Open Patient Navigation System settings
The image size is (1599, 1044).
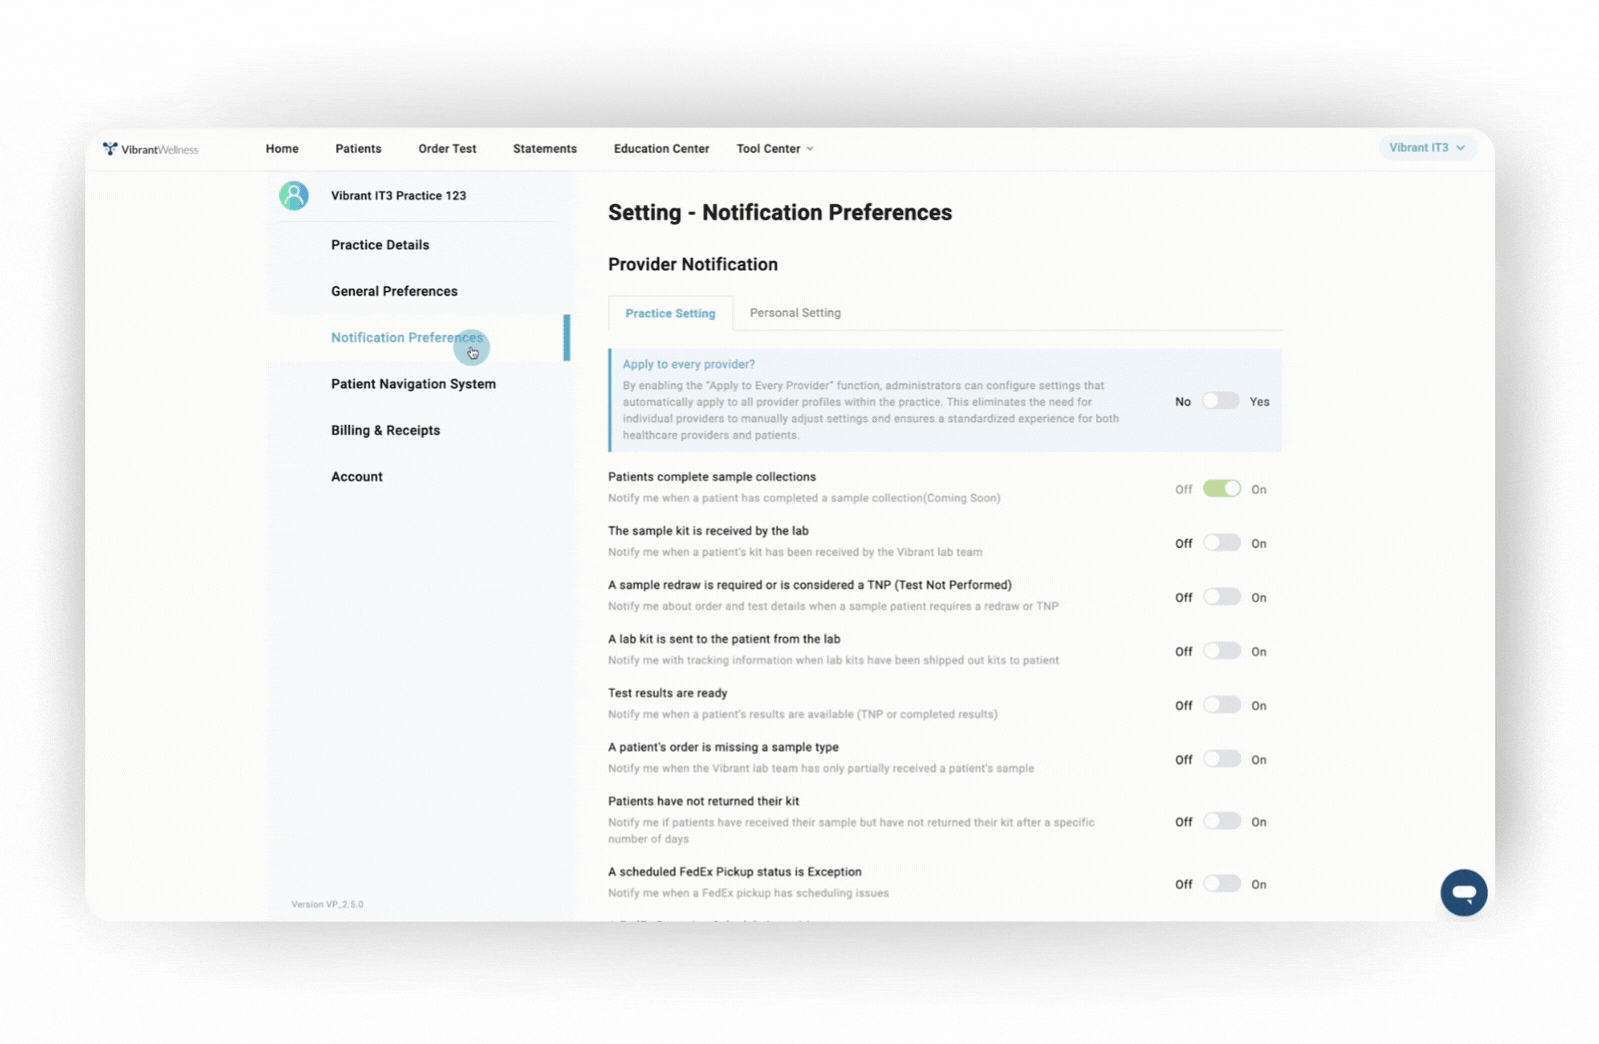click(x=413, y=384)
